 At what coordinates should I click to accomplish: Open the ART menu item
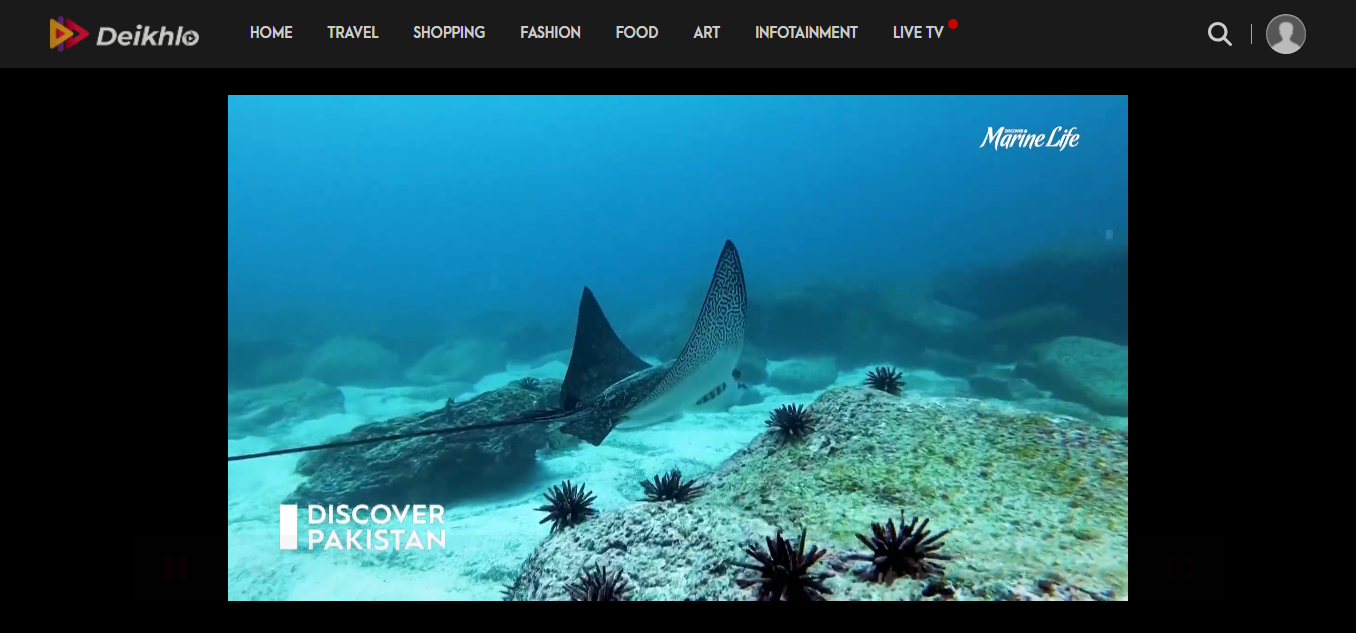pyautogui.click(x=707, y=33)
